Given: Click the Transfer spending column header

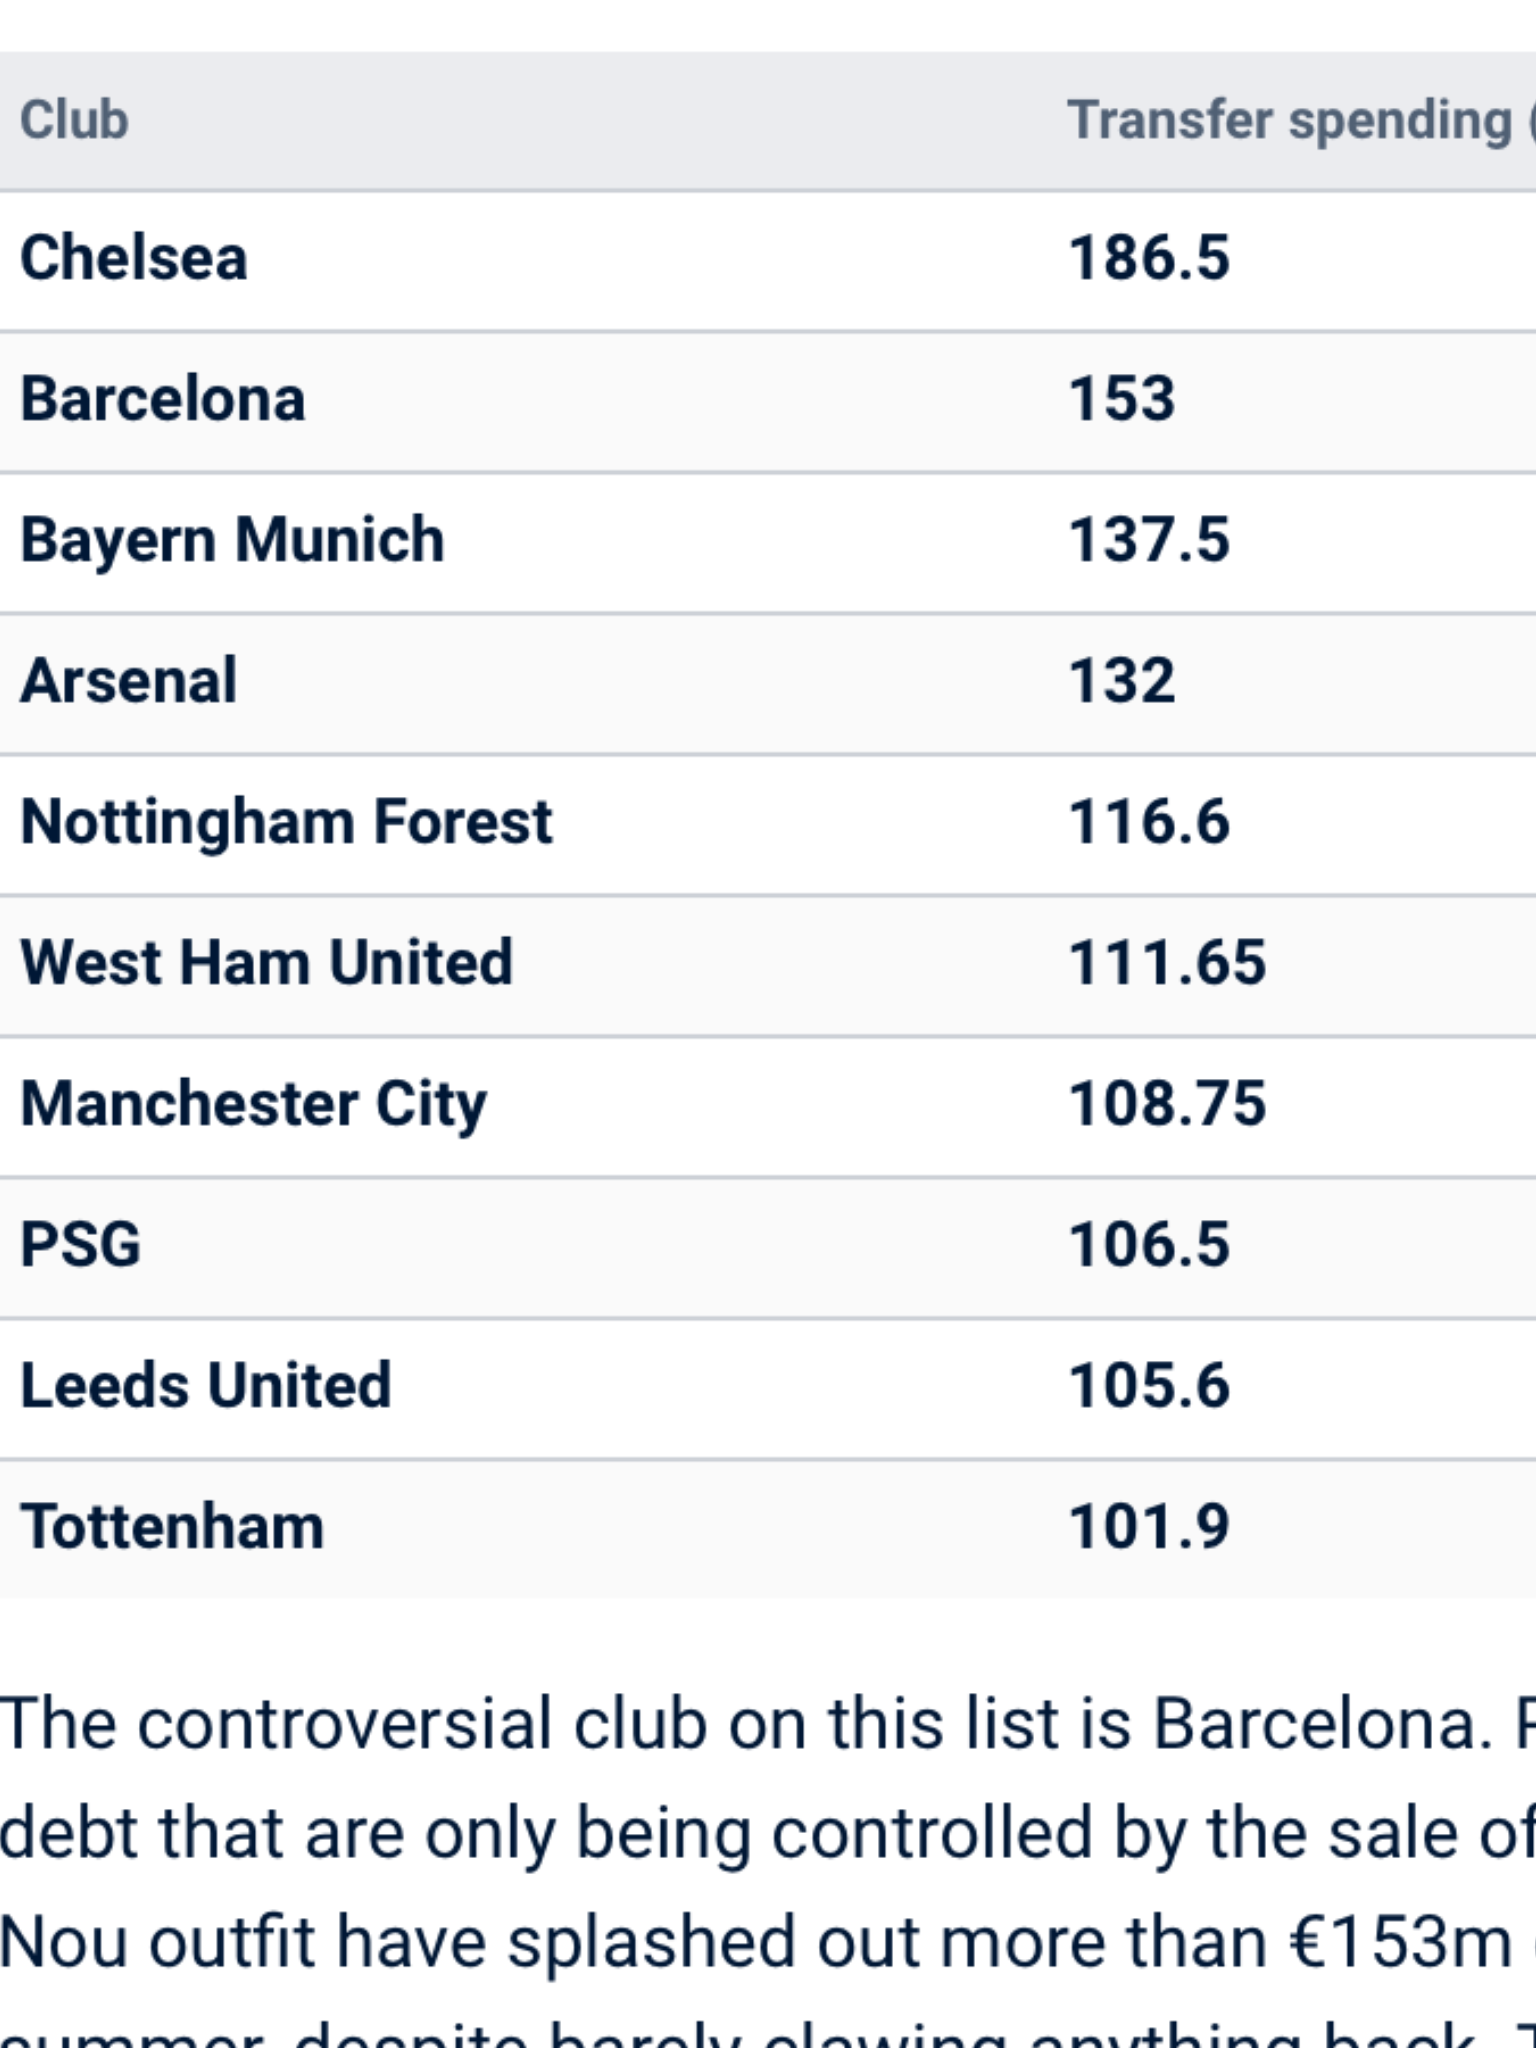Looking at the screenshot, I should click(x=1301, y=121).
